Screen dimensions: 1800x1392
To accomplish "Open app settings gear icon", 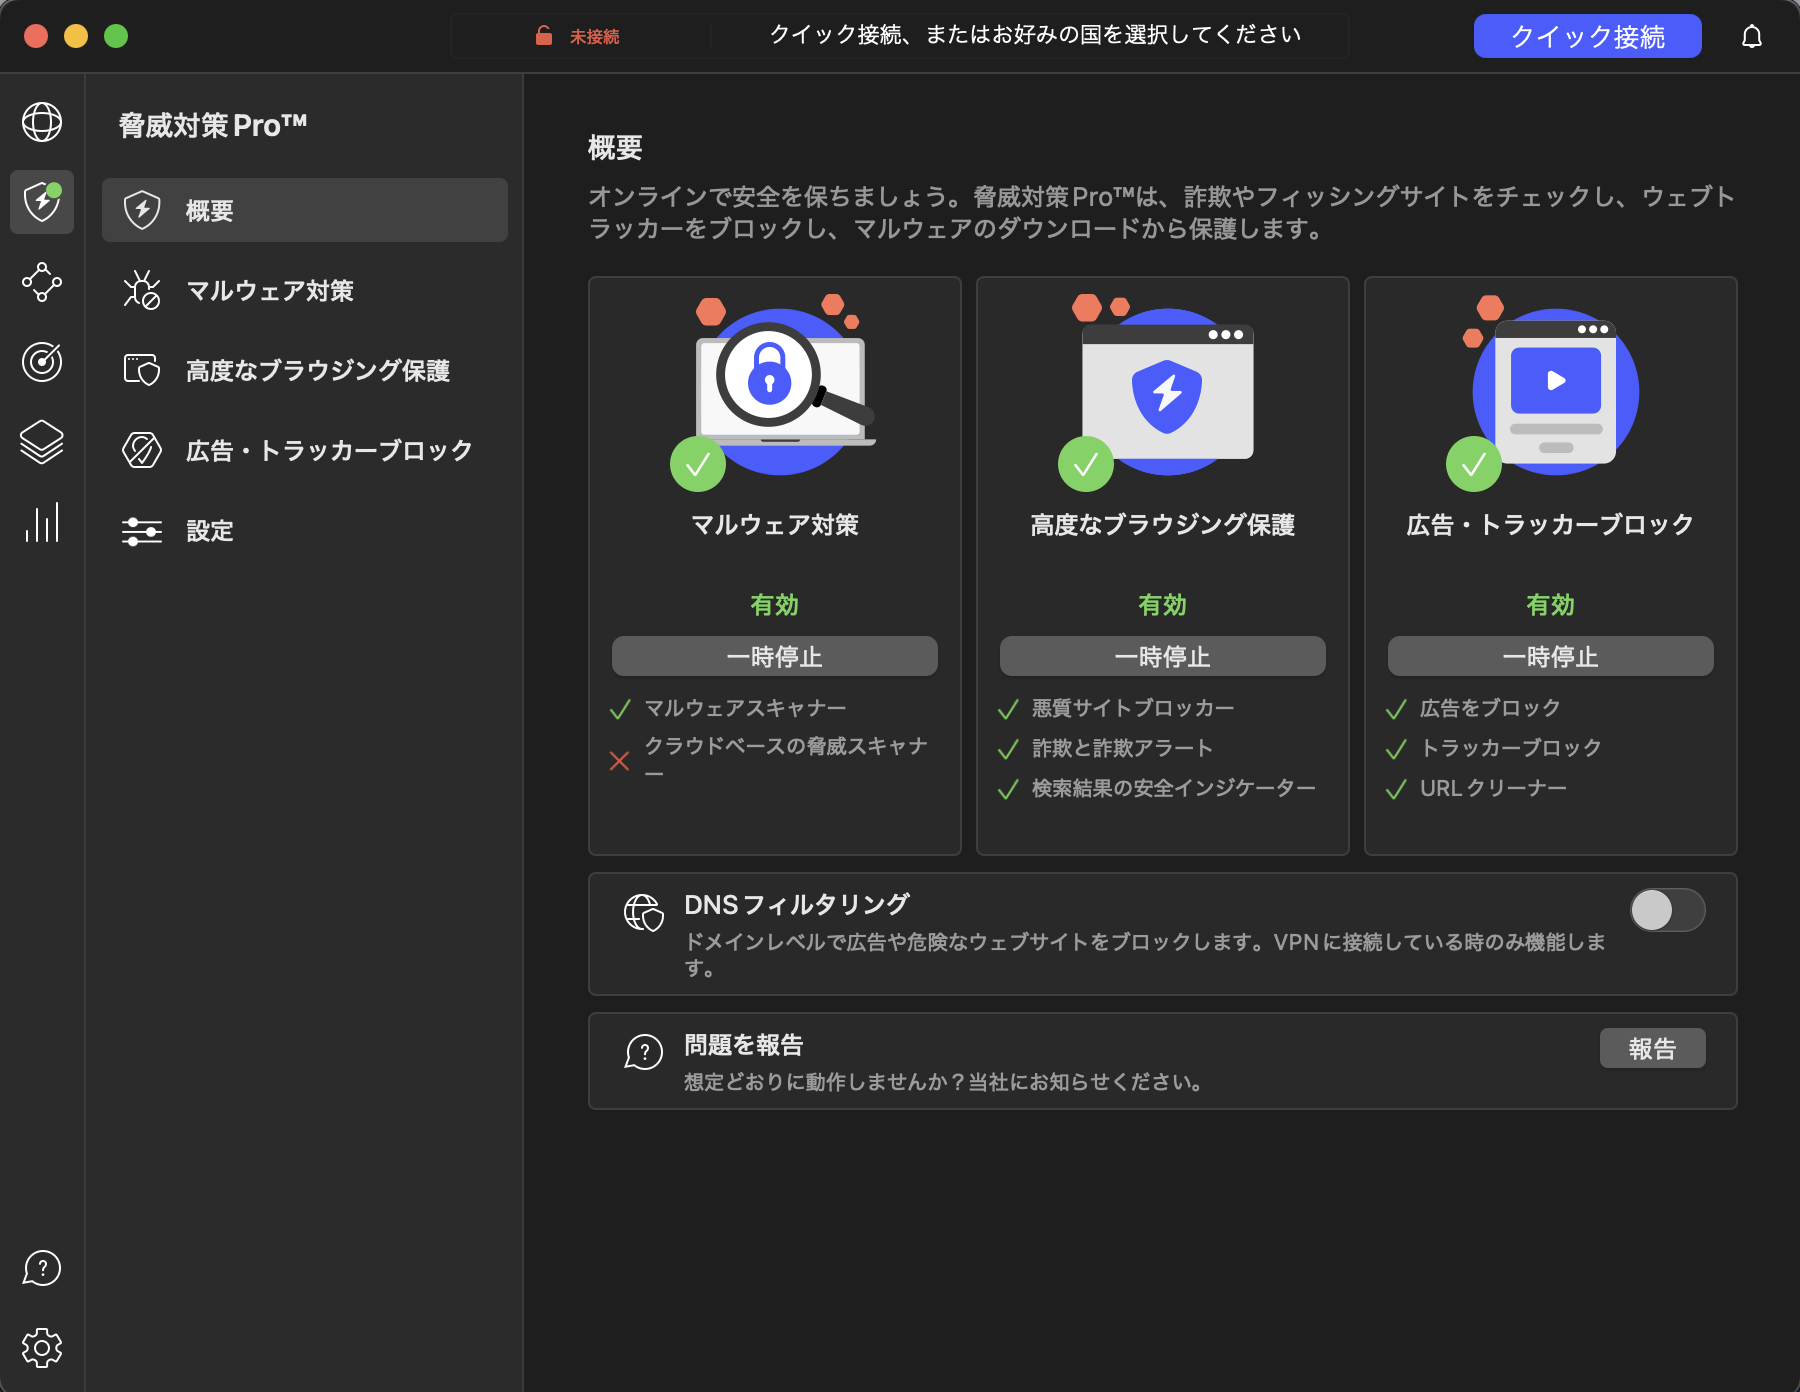I will (42, 1348).
